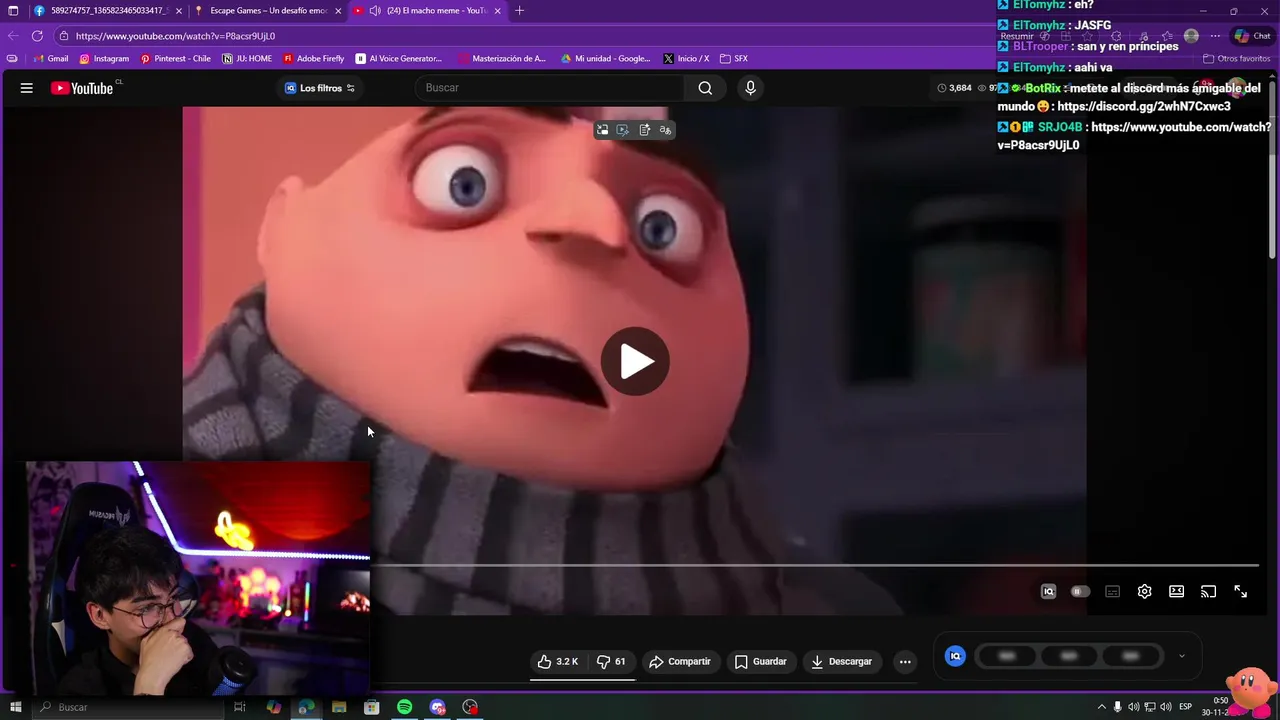Click the video progress bar

click(816, 565)
